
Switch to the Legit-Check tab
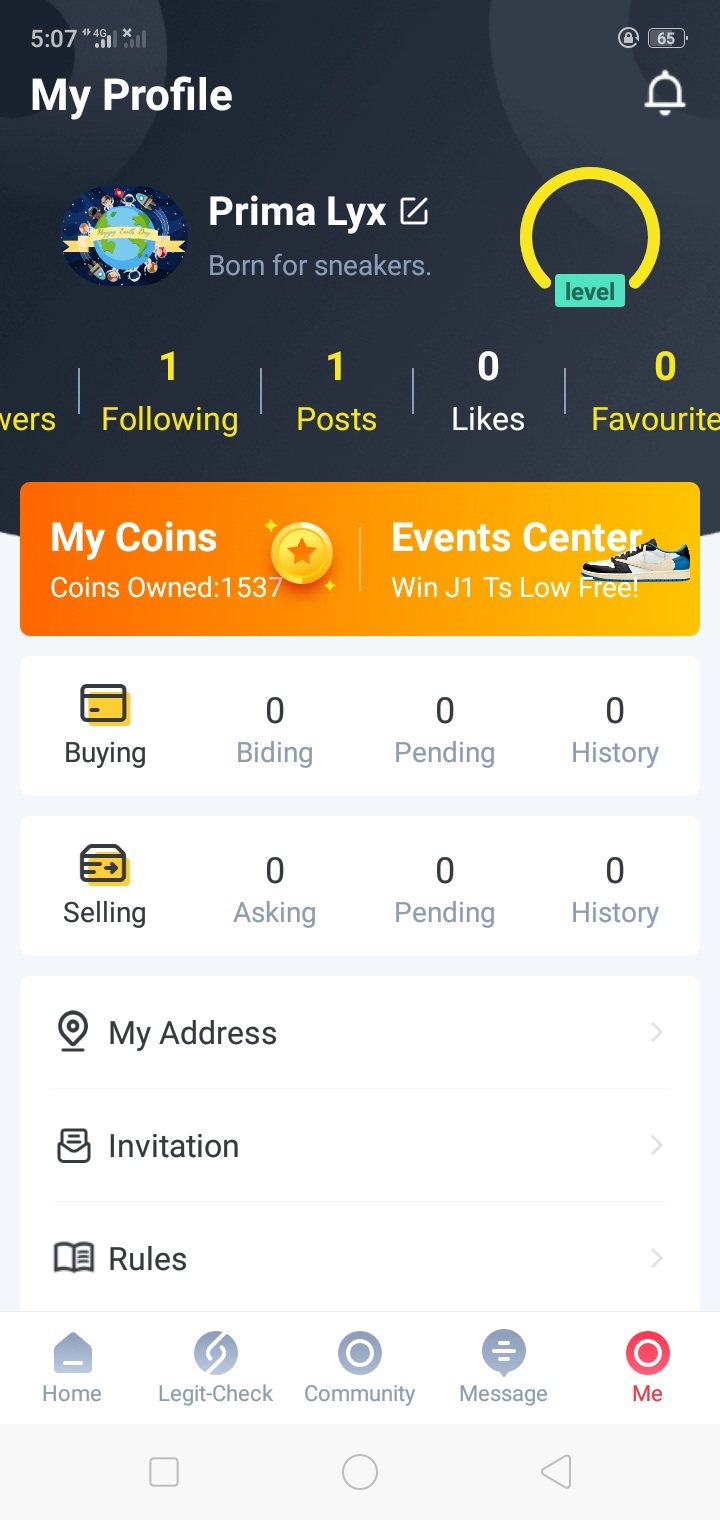[x=215, y=1367]
